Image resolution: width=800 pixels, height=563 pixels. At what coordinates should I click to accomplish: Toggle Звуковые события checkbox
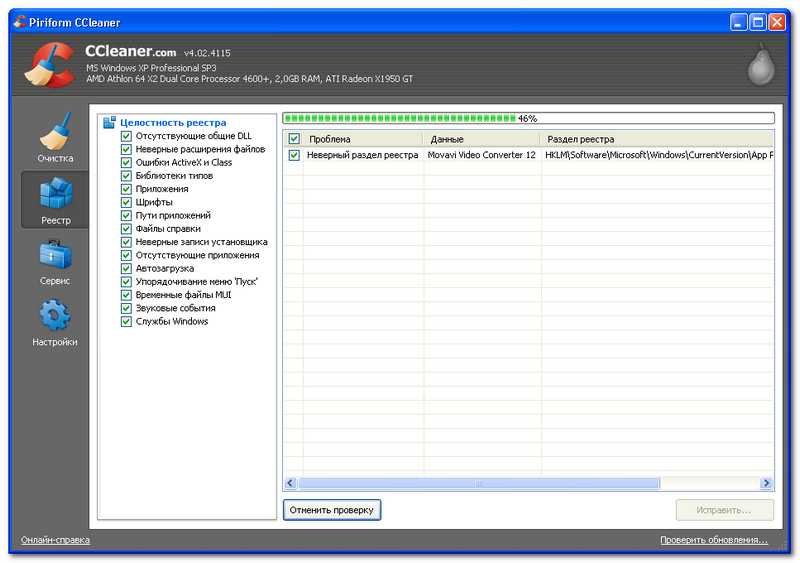click(126, 309)
